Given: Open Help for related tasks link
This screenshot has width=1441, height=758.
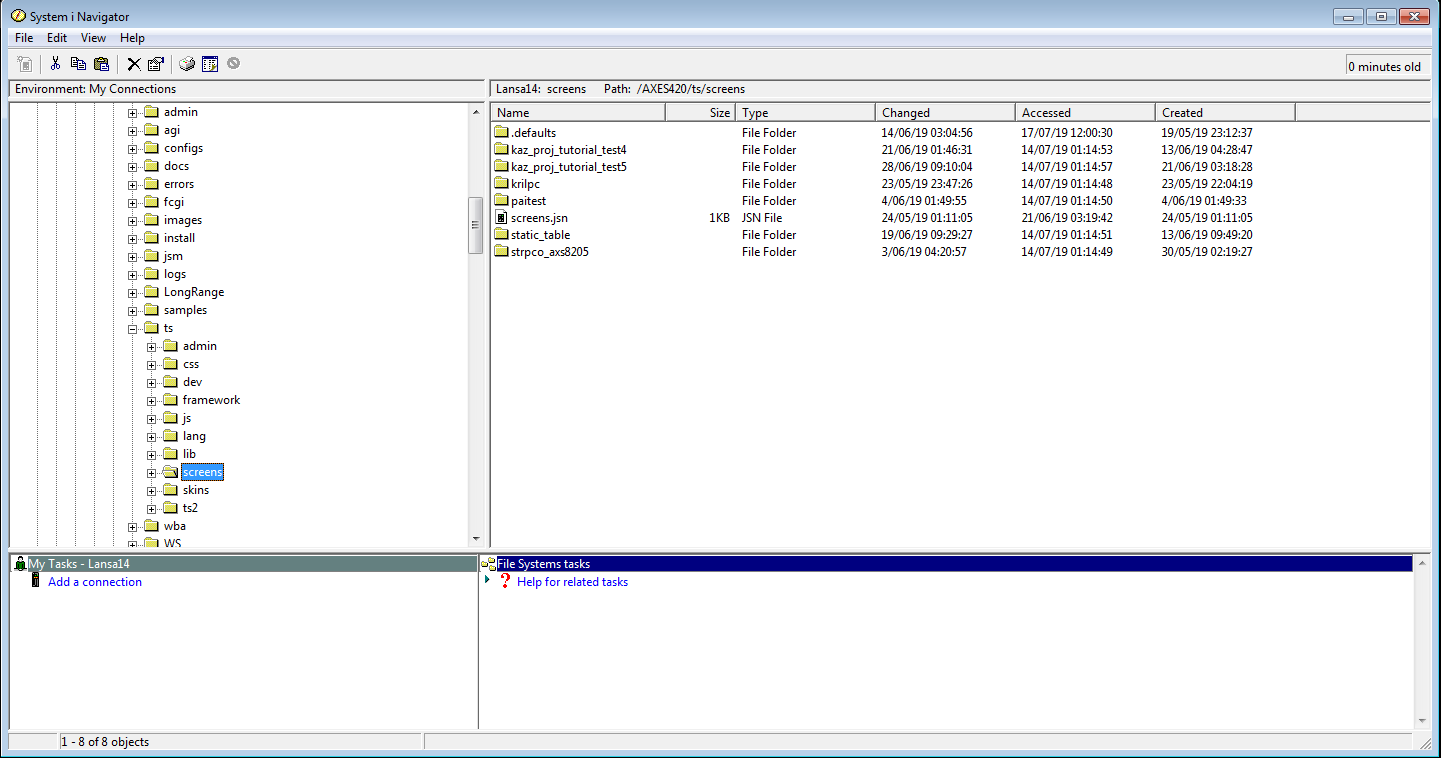Looking at the screenshot, I should pos(572,582).
